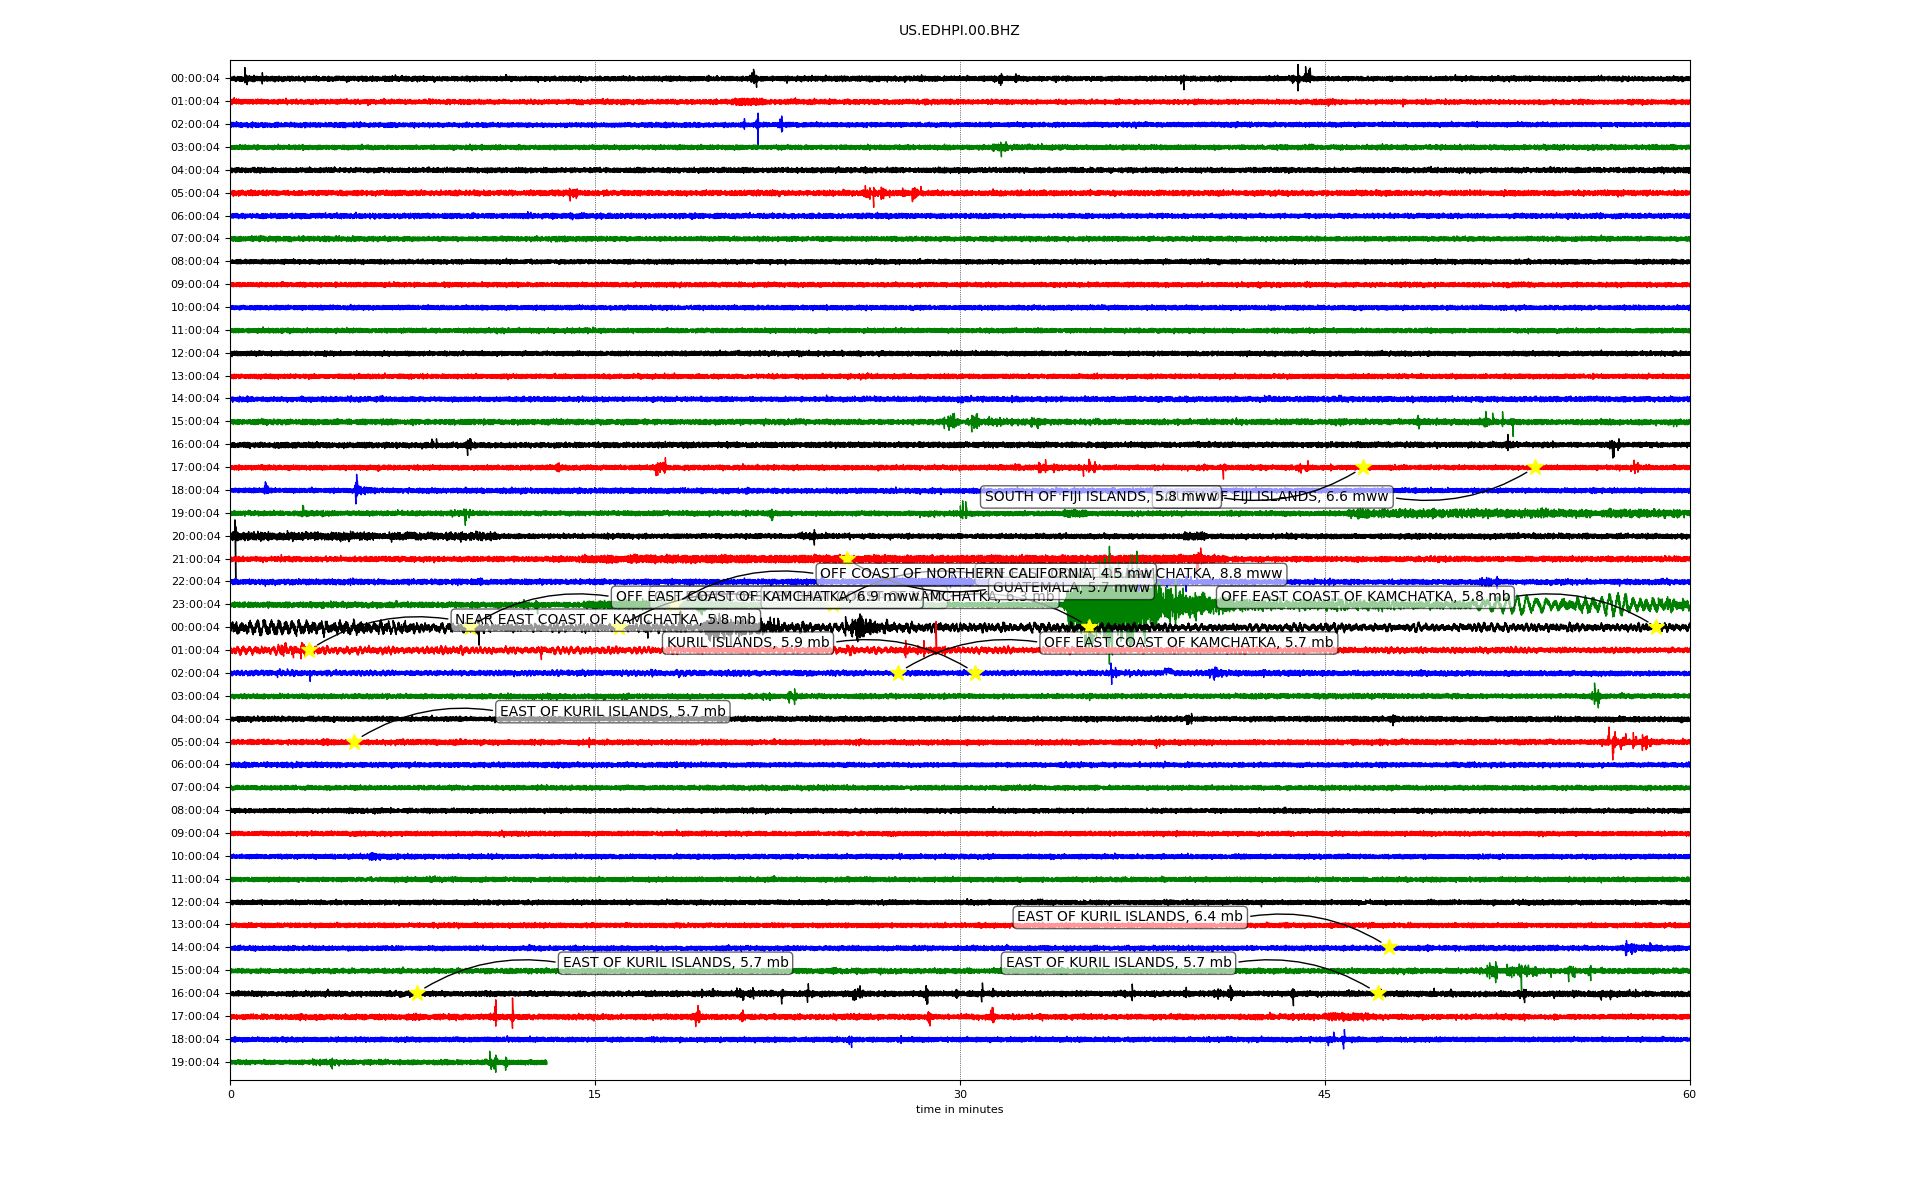Image resolution: width=1920 pixels, height=1200 pixels.
Task: Click the star beneath the large green 8.8 burst
Action: 1089,627
